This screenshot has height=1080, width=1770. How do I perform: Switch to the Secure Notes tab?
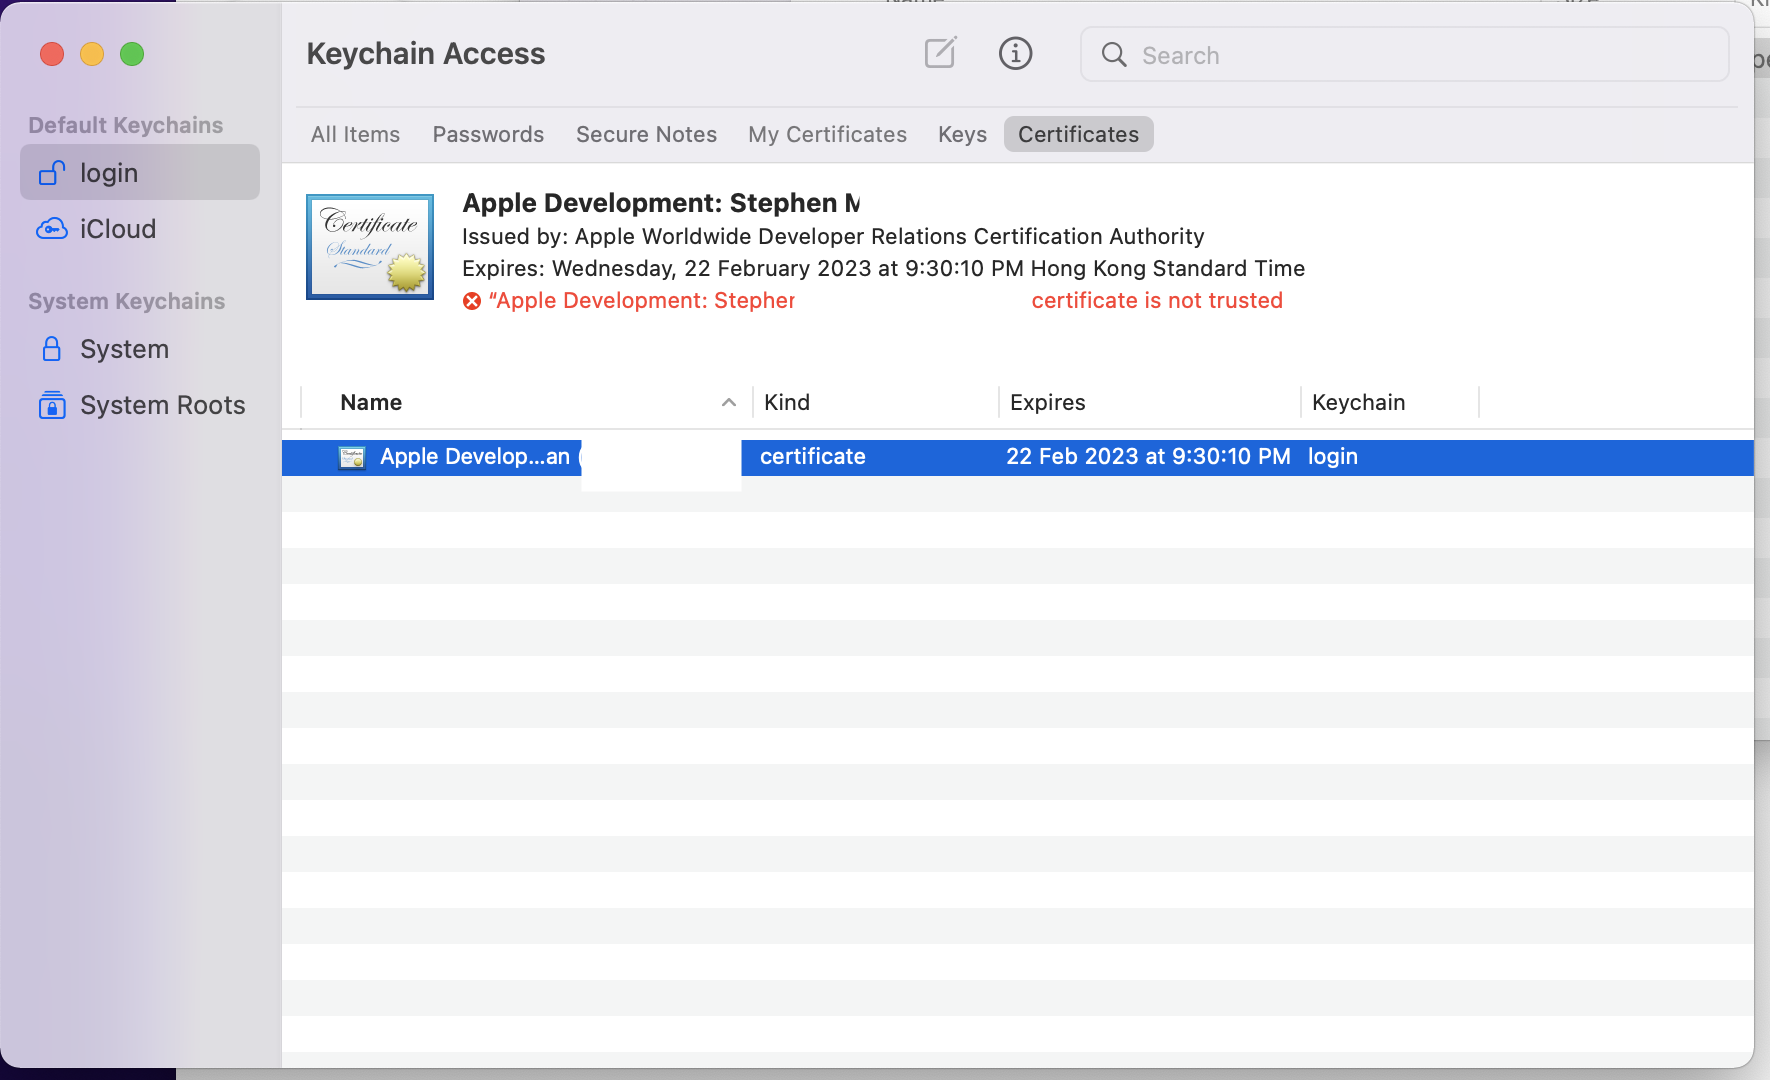click(x=646, y=134)
